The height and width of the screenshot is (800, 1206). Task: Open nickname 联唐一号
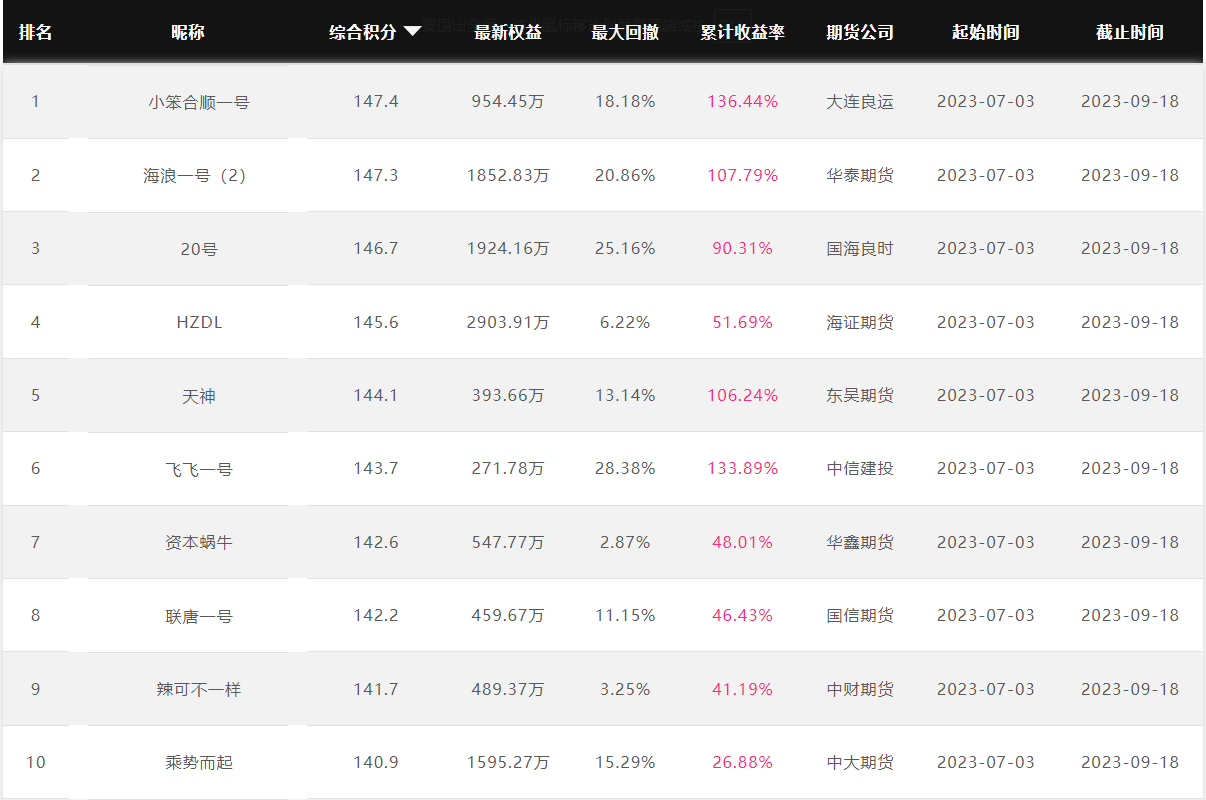pyautogui.click(x=199, y=616)
